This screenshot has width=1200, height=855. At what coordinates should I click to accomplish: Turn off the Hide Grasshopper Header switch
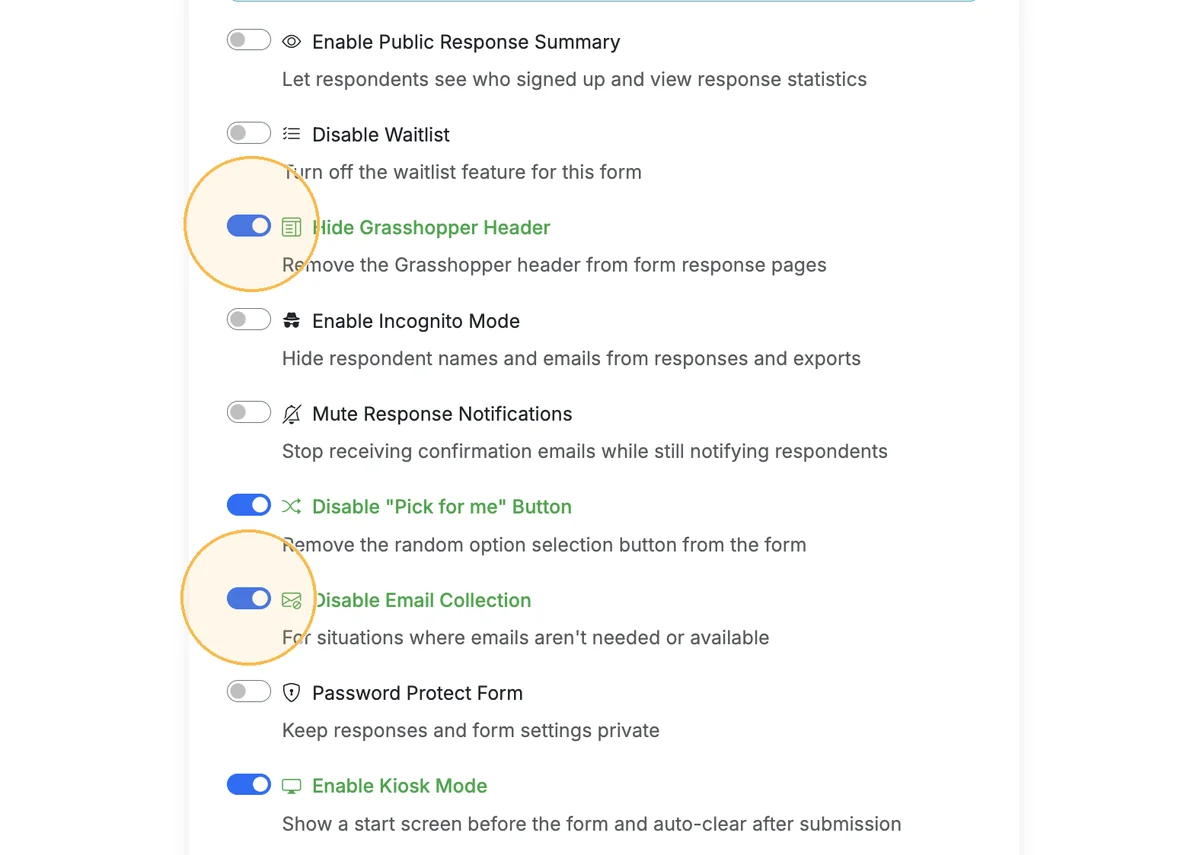click(x=249, y=226)
